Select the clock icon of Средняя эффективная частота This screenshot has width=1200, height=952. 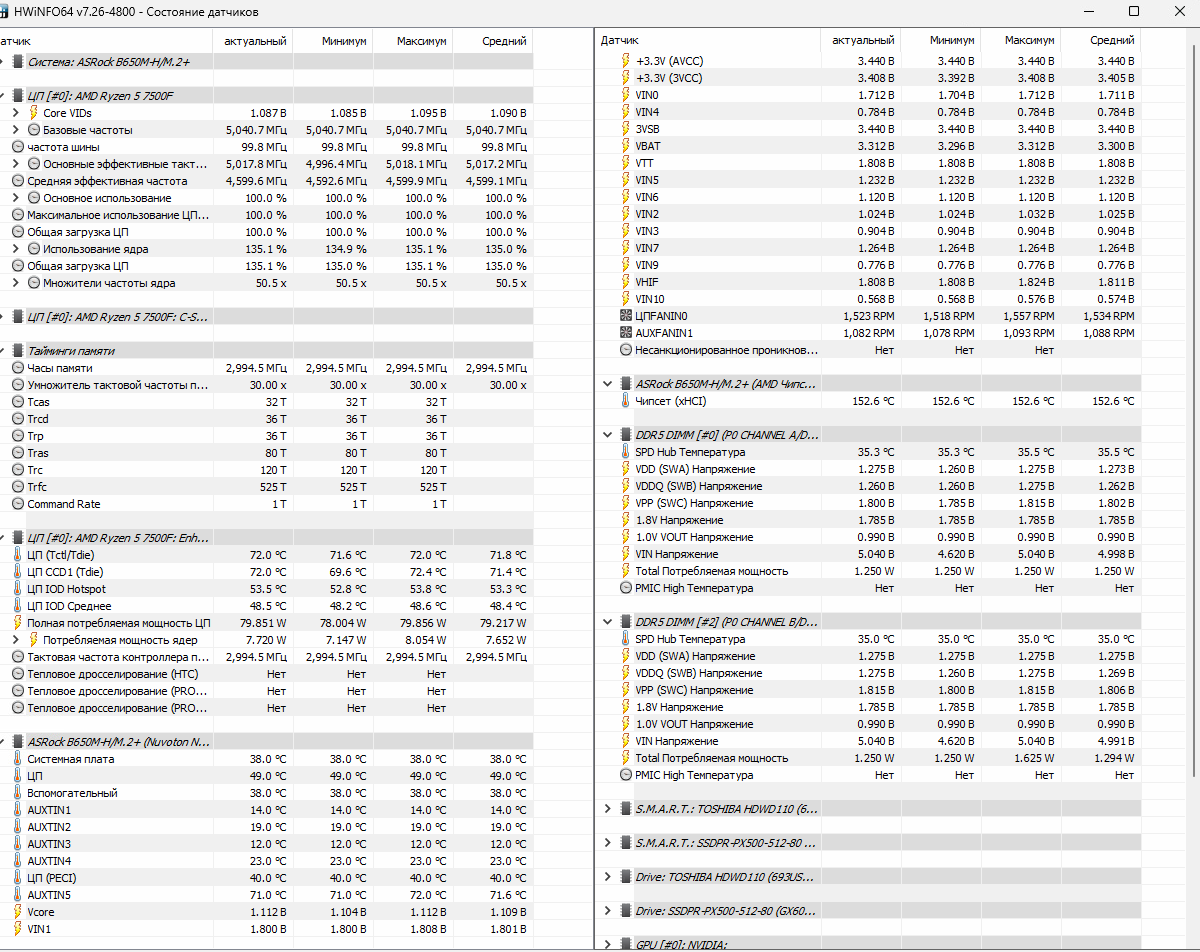click(x=18, y=181)
